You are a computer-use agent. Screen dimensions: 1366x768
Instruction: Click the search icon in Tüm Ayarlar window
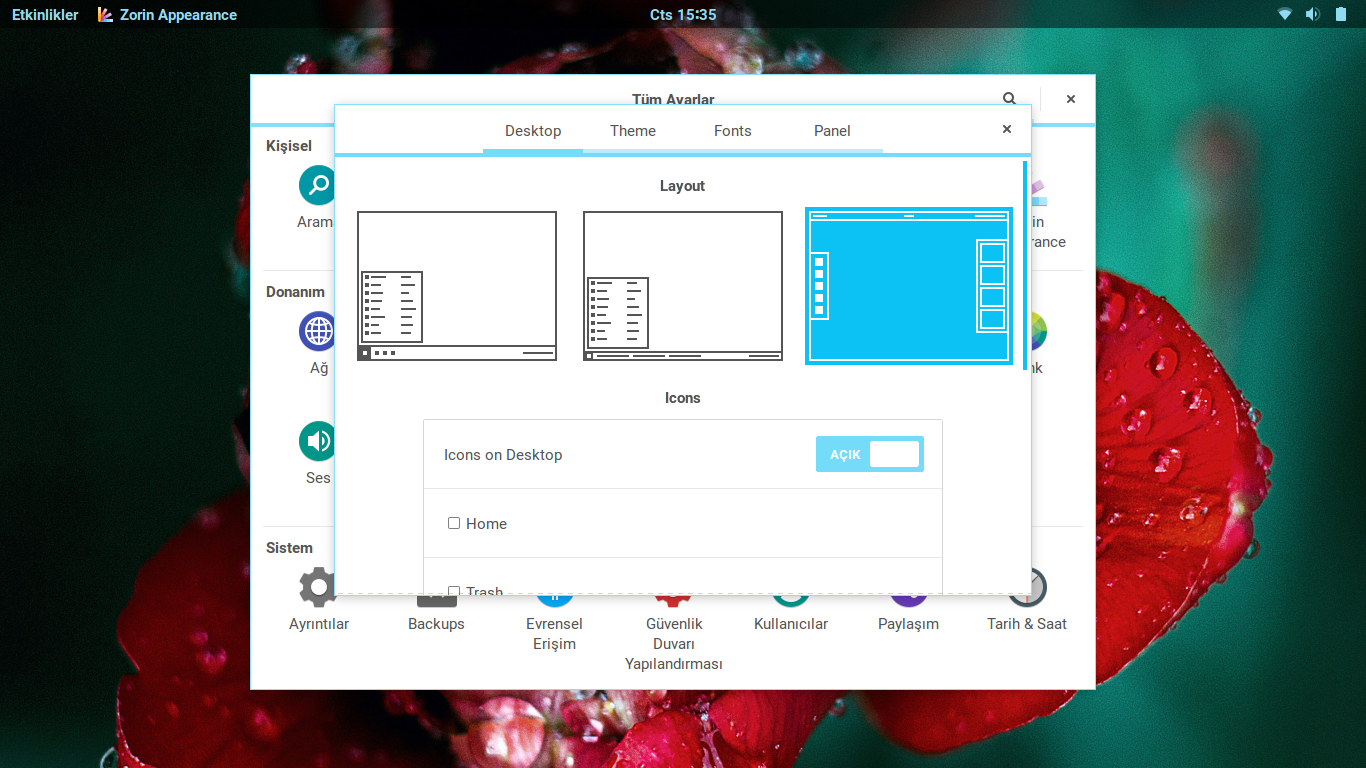tap(1010, 99)
